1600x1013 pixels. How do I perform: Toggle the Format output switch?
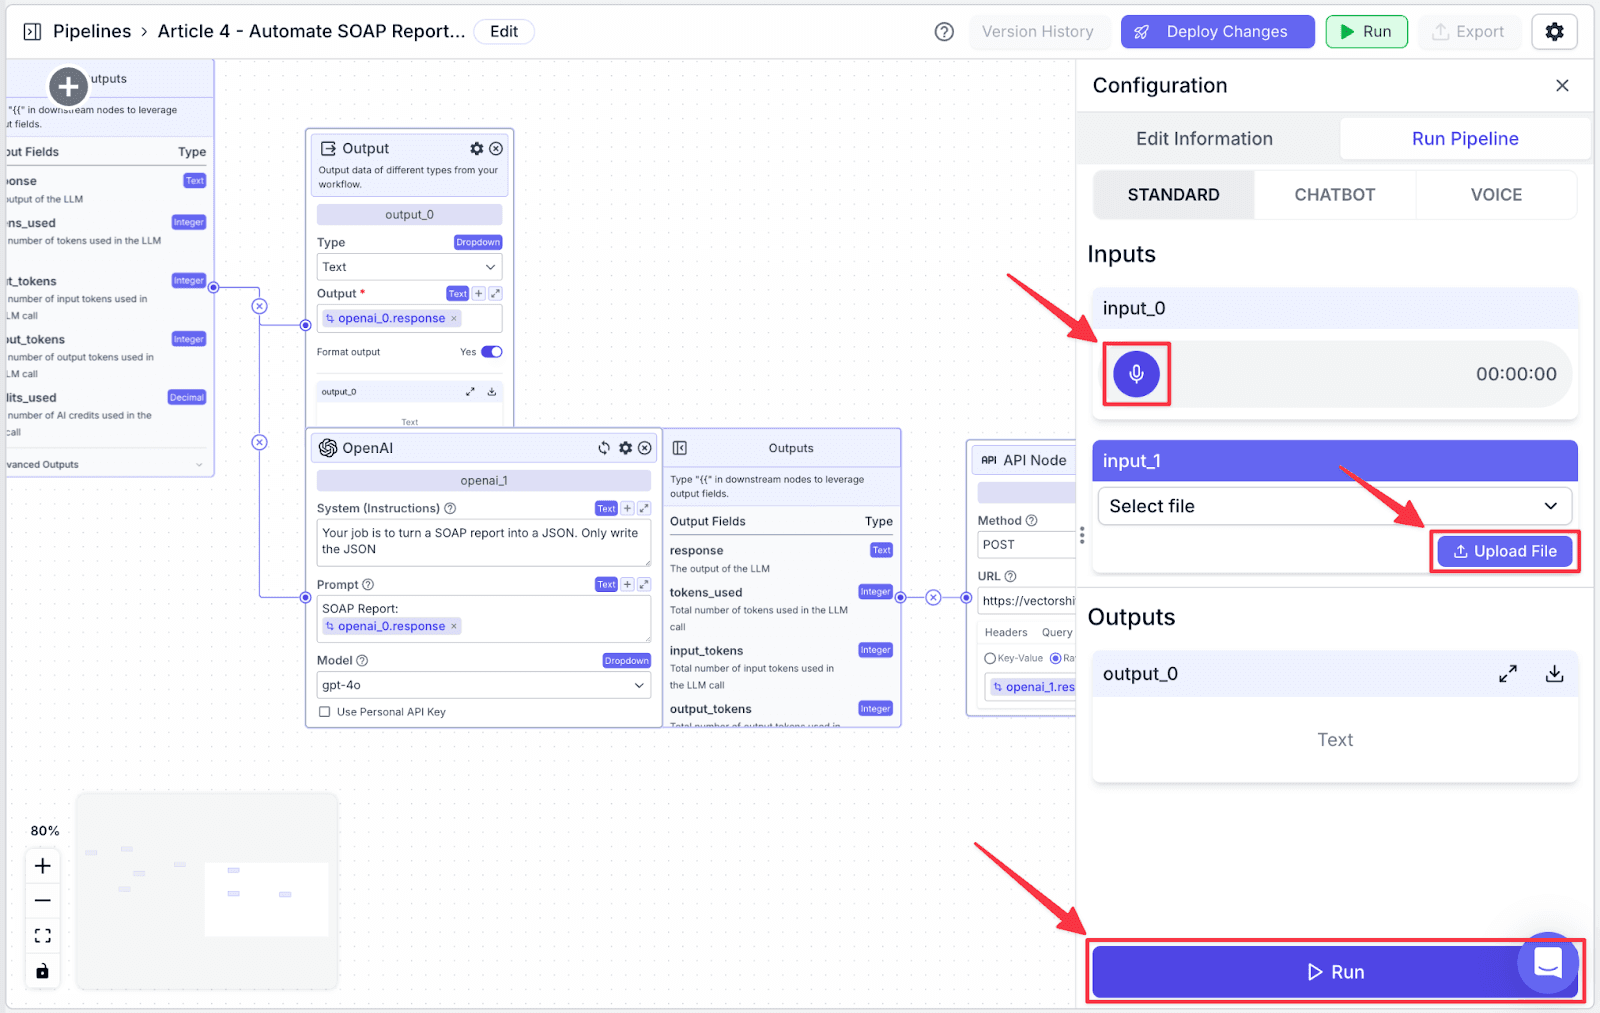point(491,352)
